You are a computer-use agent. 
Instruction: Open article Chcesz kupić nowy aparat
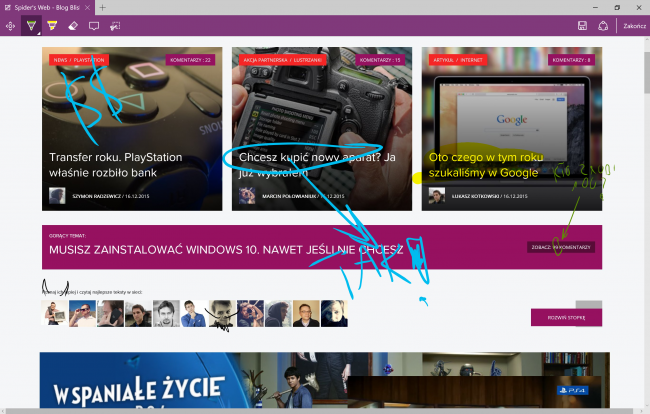click(x=317, y=165)
